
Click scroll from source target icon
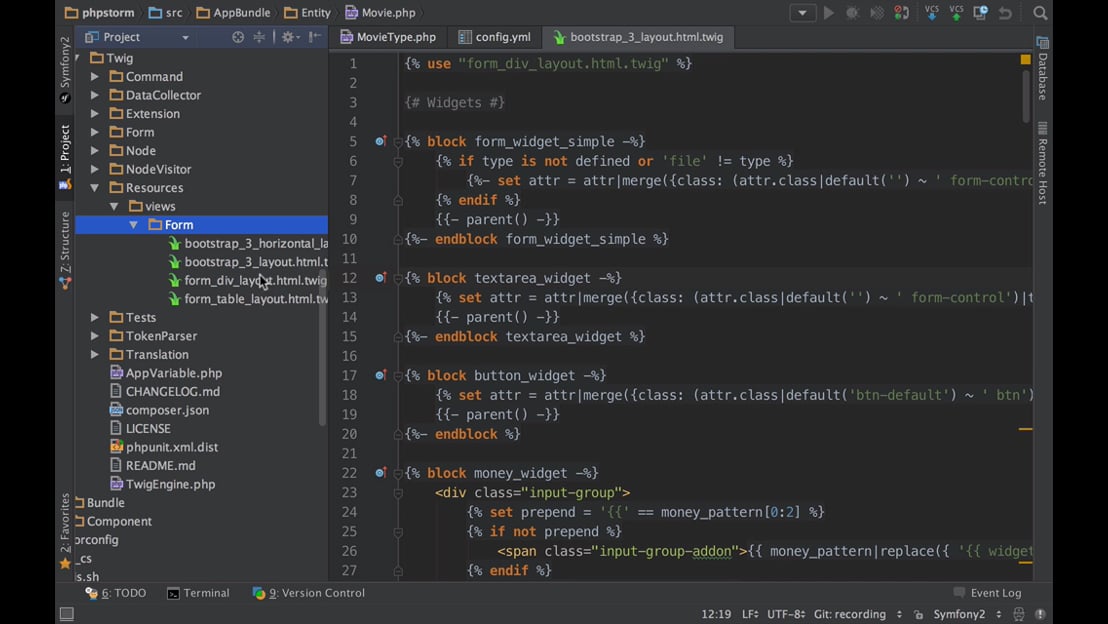coord(238,37)
